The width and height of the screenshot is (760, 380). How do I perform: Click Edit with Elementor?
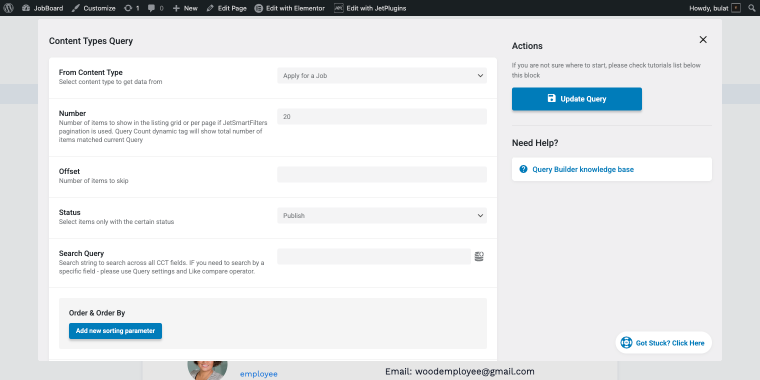(x=290, y=8)
